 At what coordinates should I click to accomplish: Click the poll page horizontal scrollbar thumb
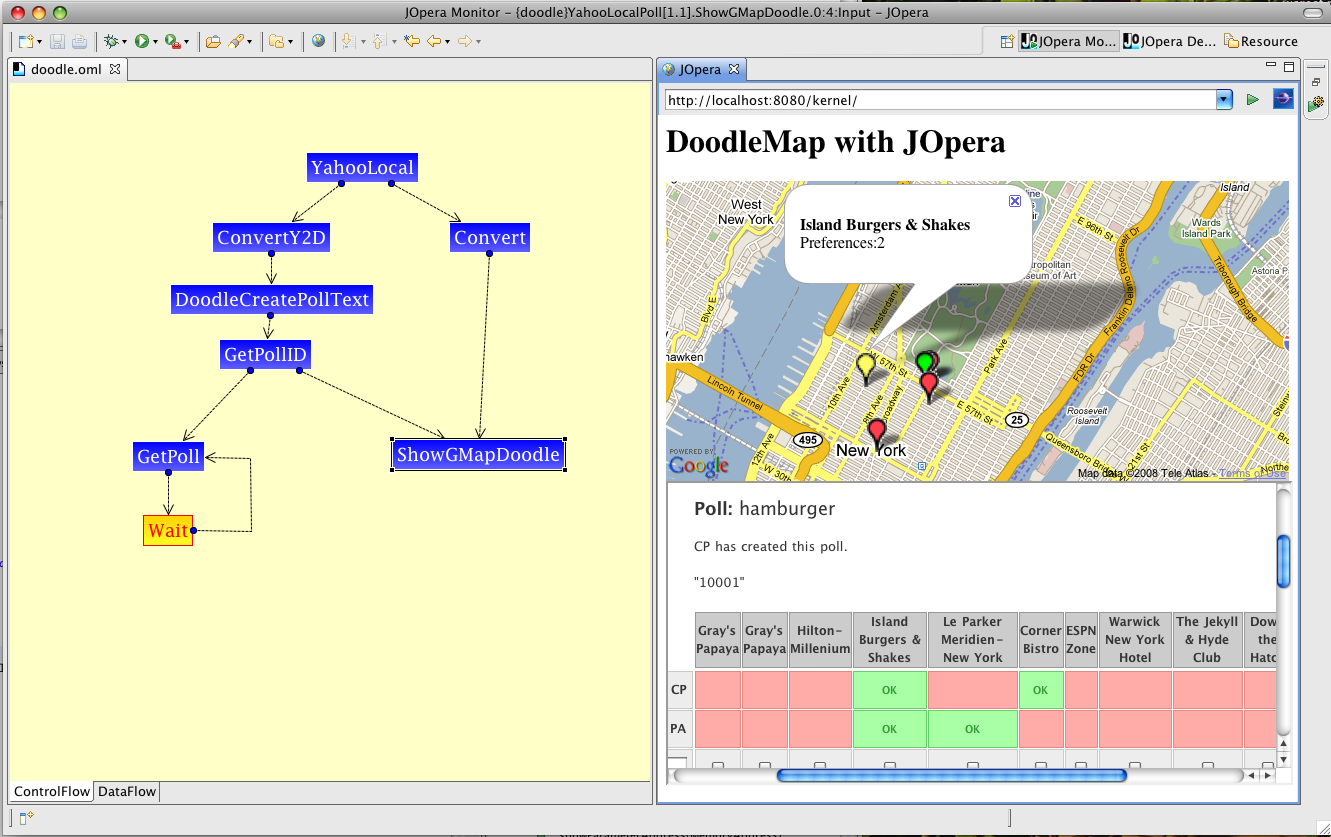point(951,775)
